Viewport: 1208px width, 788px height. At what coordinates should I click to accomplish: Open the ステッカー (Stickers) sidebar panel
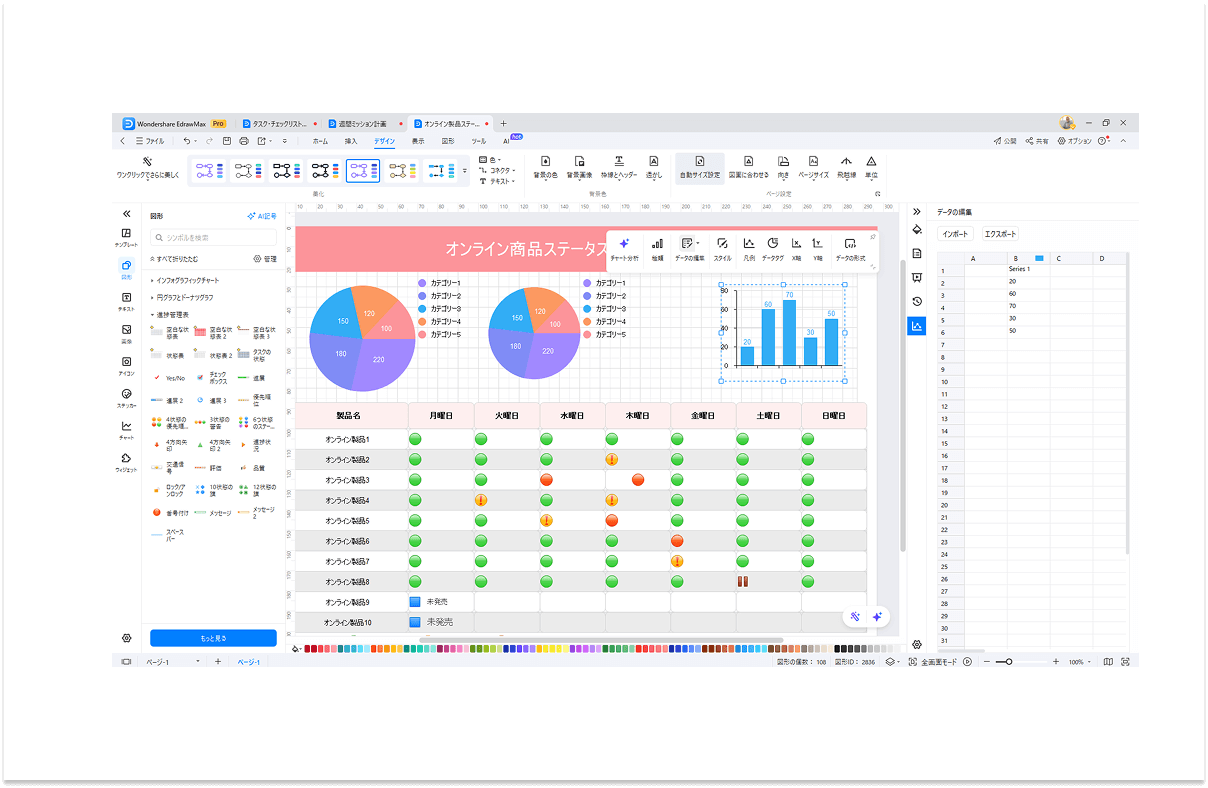[127, 397]
